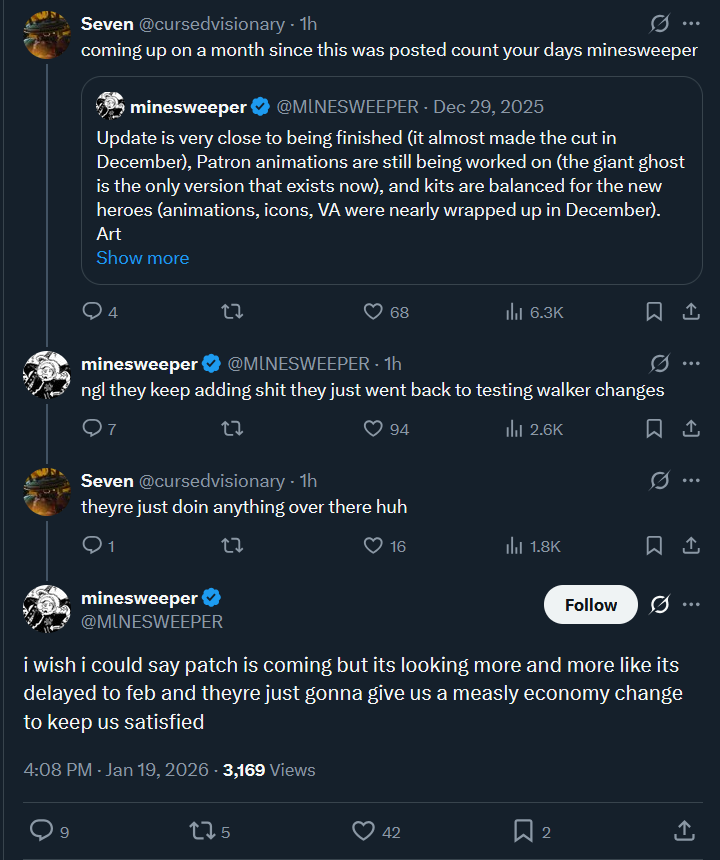Like minesweeper's reply with 94 likes

point(373,429)
